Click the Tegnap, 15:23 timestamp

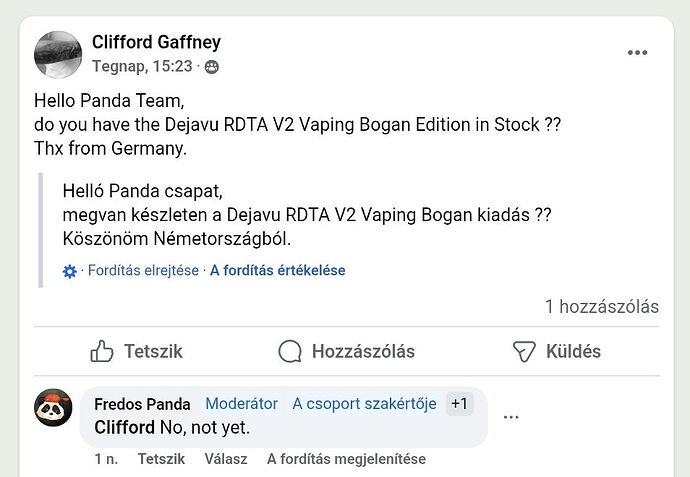click(x=144, y=67)
